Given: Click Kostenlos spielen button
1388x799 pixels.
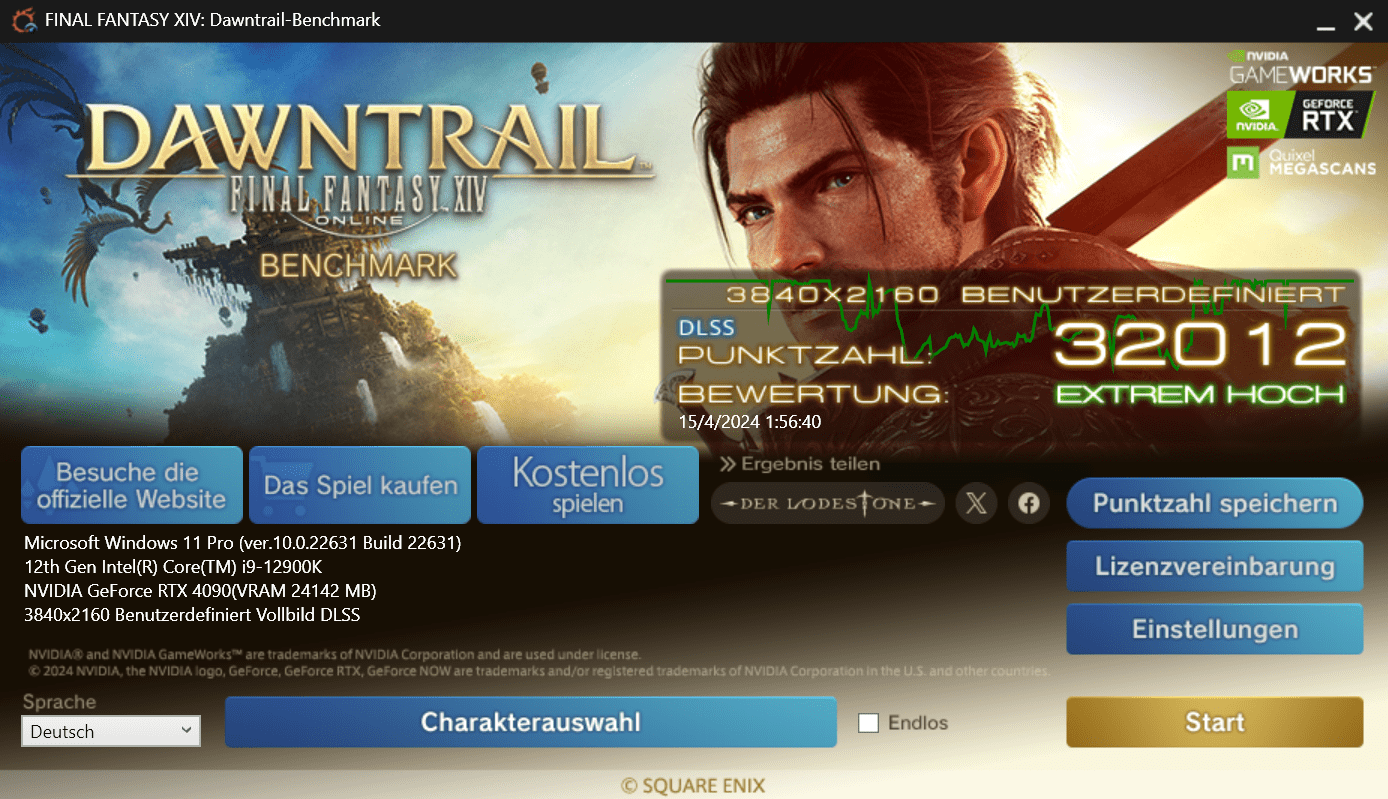Looking at the screenshot, I should pos(588,485).
